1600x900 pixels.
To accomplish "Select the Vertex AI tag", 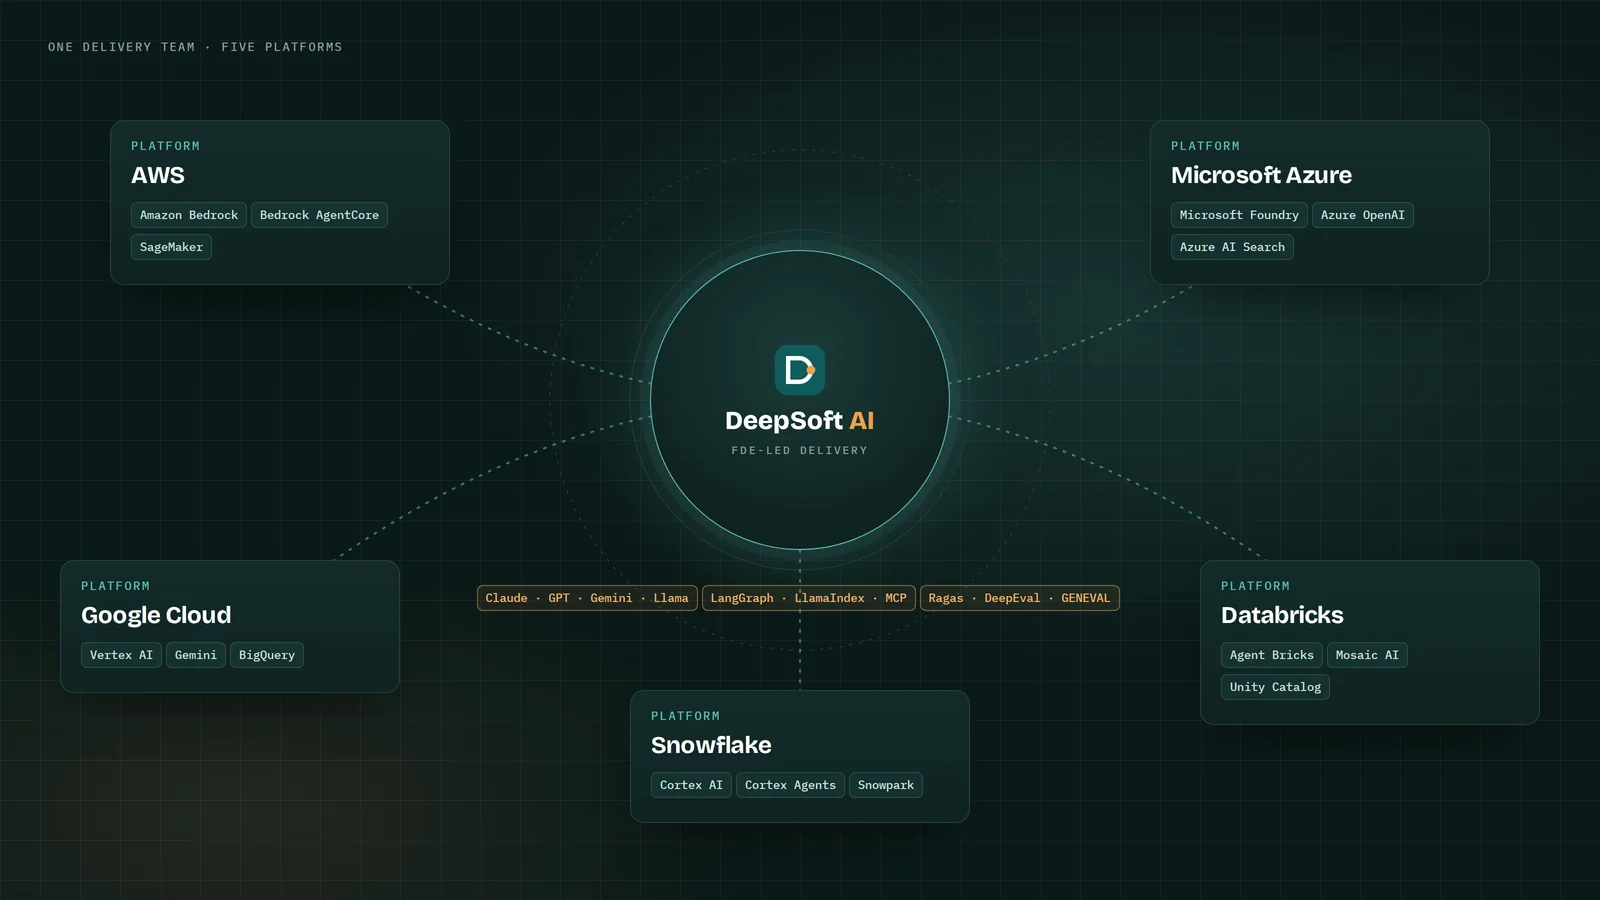I will click(x=121, y=655).
